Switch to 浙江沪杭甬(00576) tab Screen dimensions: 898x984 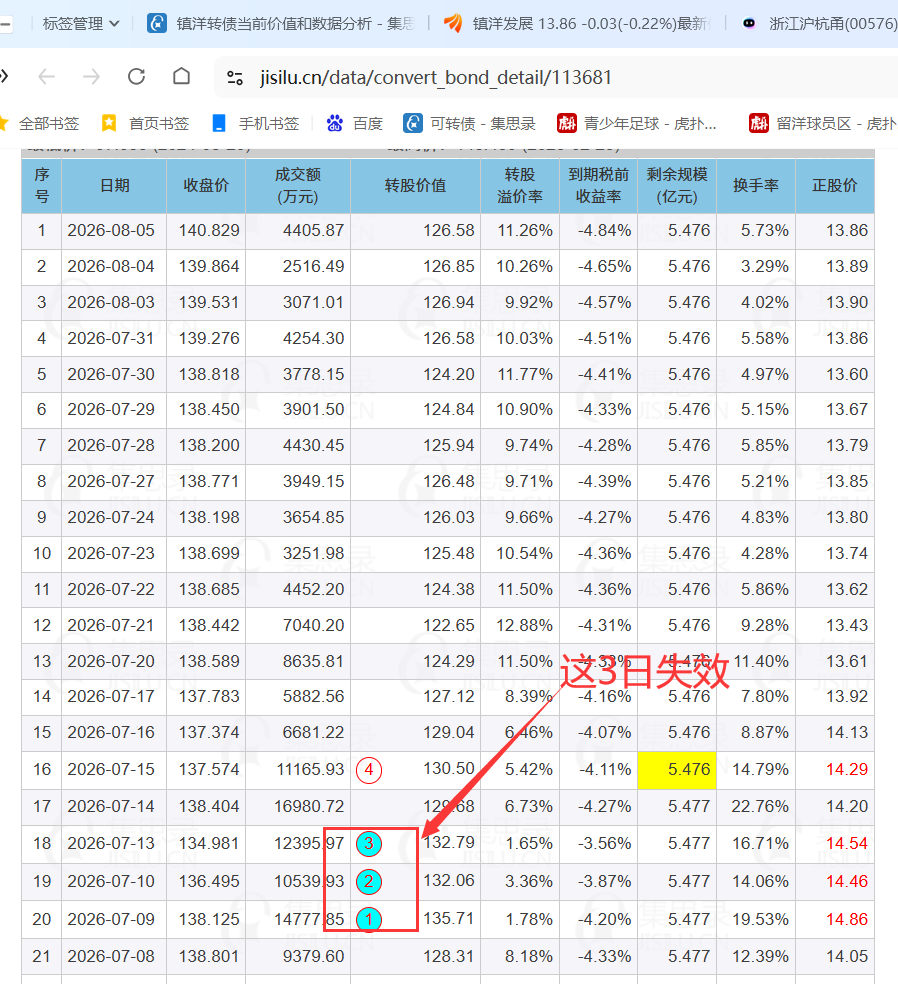tap(819, 24)
